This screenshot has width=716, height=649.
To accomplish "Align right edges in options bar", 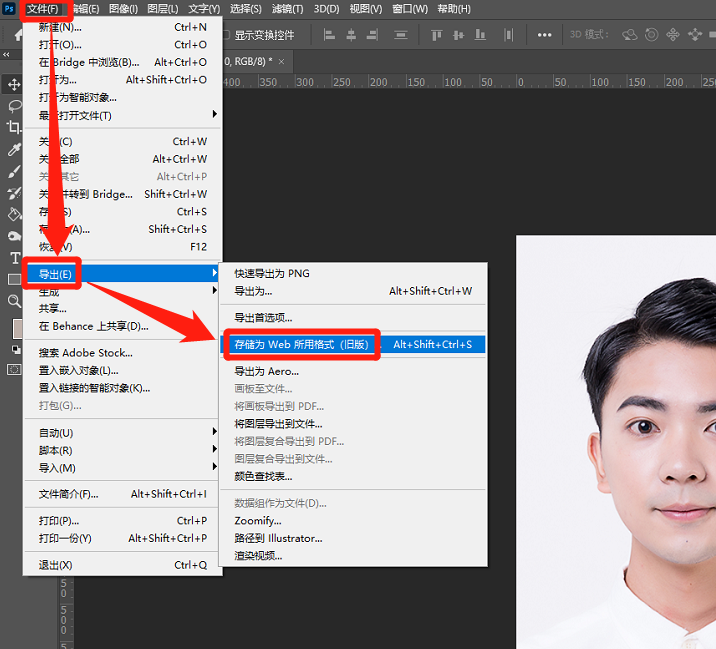I will pos(373,35).
